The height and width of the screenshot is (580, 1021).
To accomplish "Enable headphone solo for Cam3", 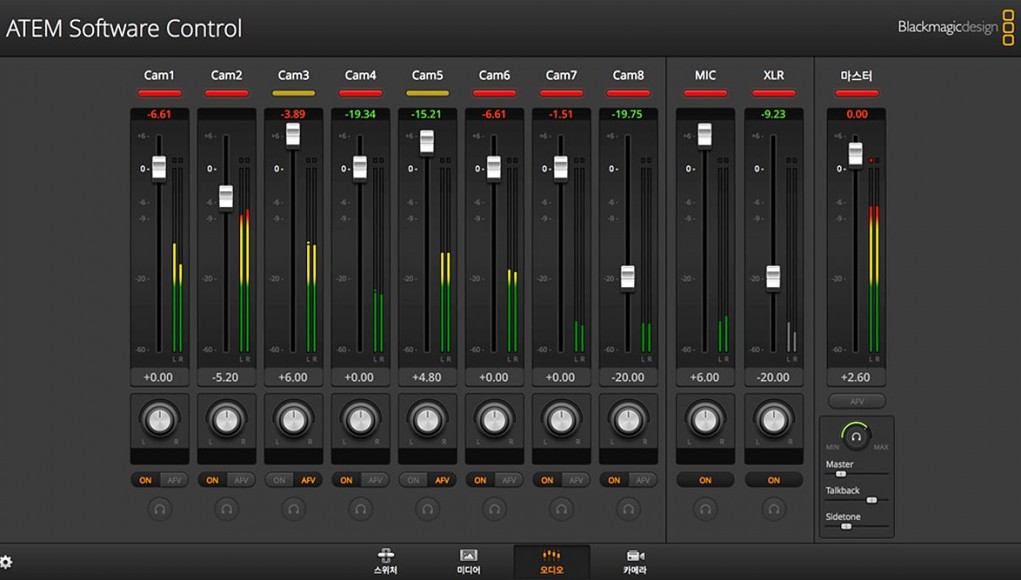I will 294,508.
